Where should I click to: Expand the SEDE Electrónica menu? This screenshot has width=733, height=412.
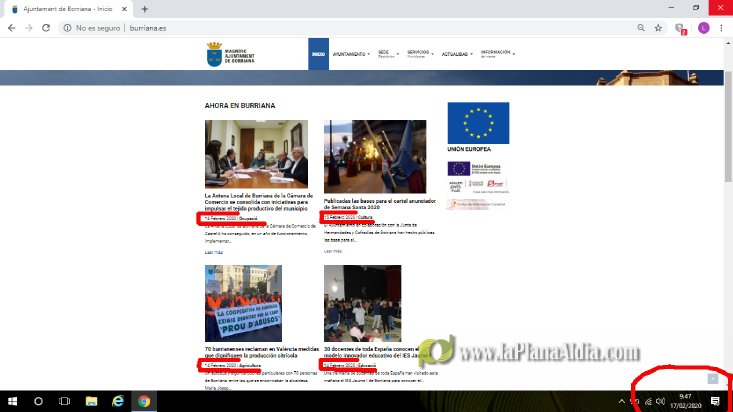pos(388,54)
